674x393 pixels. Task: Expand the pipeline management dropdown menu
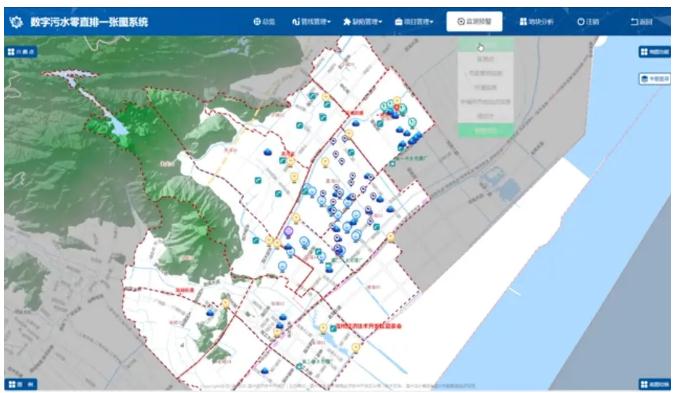click(311, 21)
